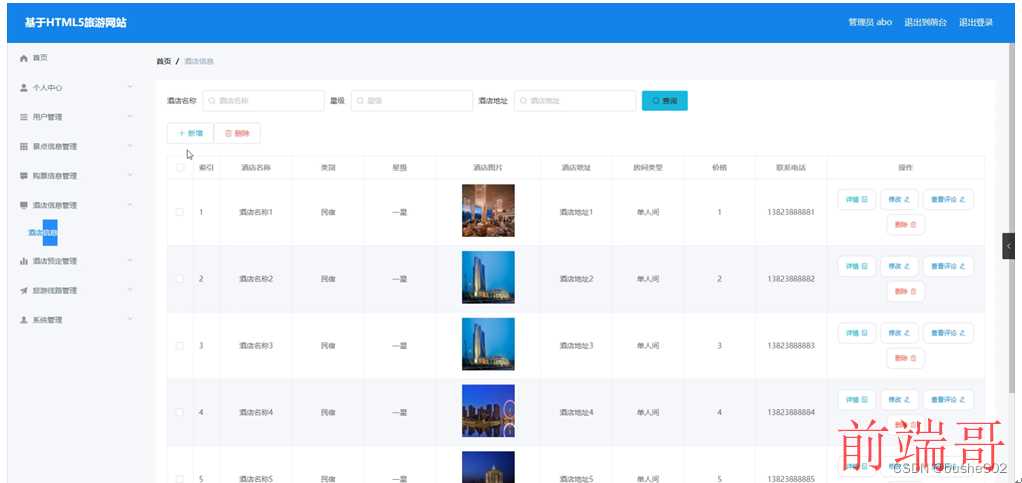Click 查看评论 for row 酒店名称3
Screen dimensions: 1022x483
tap(948, 333)
